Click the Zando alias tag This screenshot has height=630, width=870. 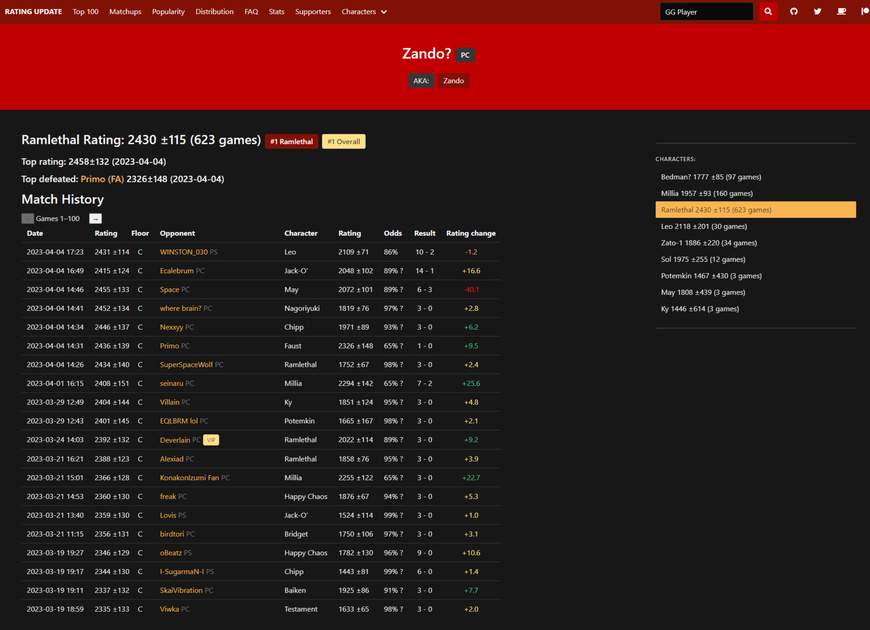coord(454,81)
